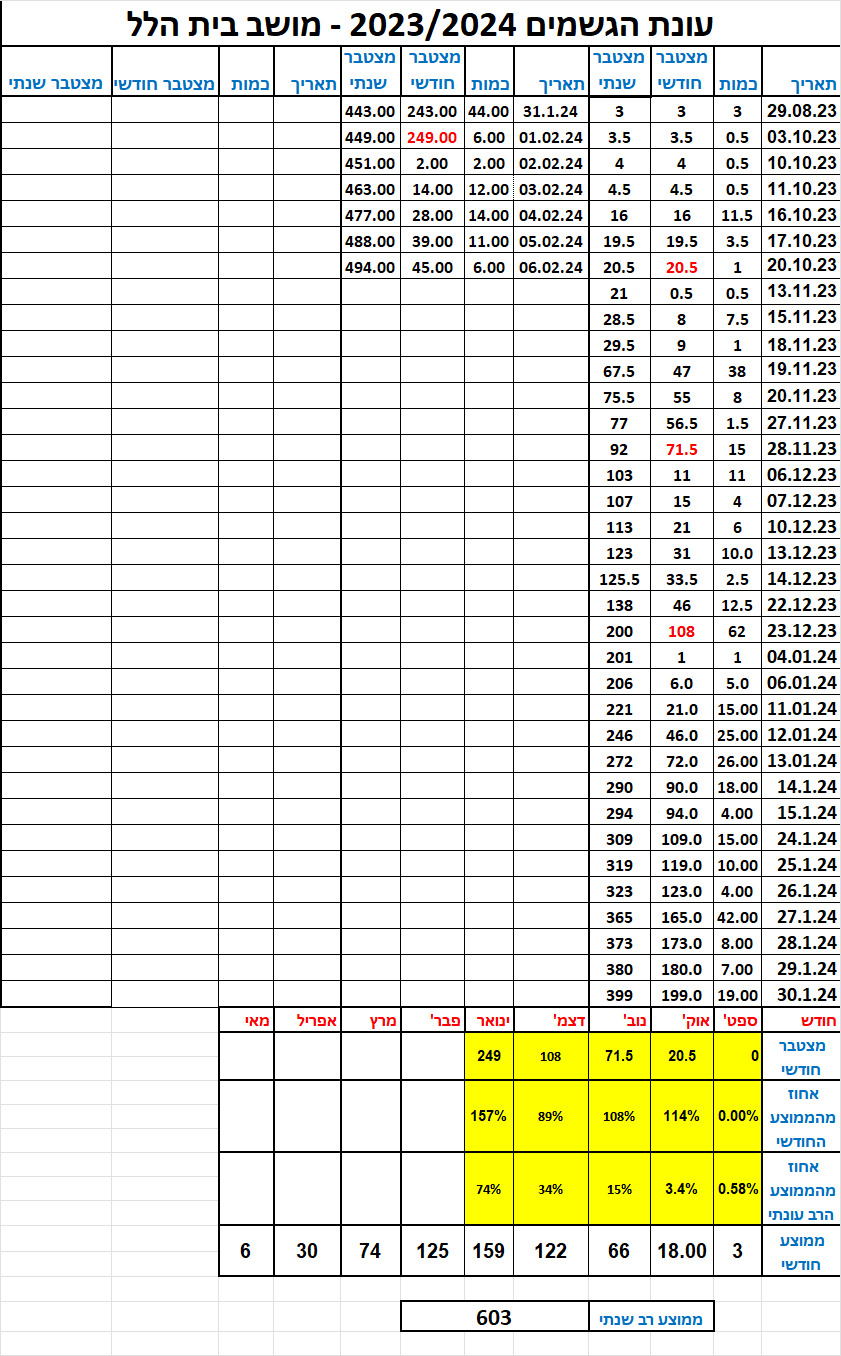This screenshot has width=841, height=1356.
Task: Select the yearly cumulative cell 399
Action: 620,995
